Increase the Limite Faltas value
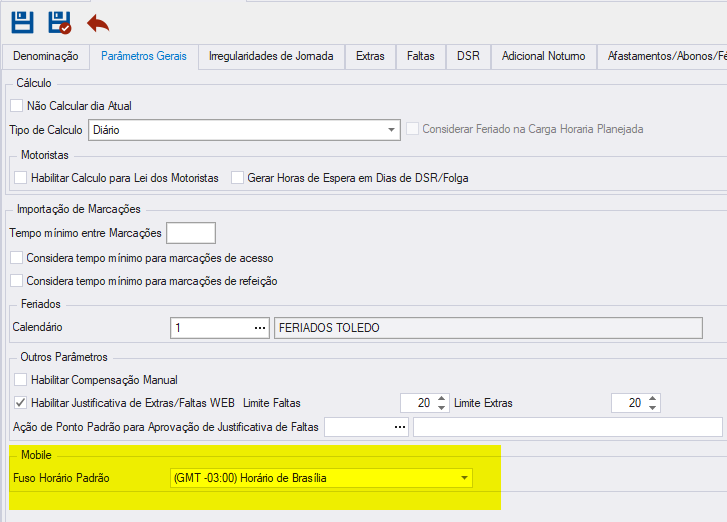The image size is (727, 522). (x=441, y=398)
